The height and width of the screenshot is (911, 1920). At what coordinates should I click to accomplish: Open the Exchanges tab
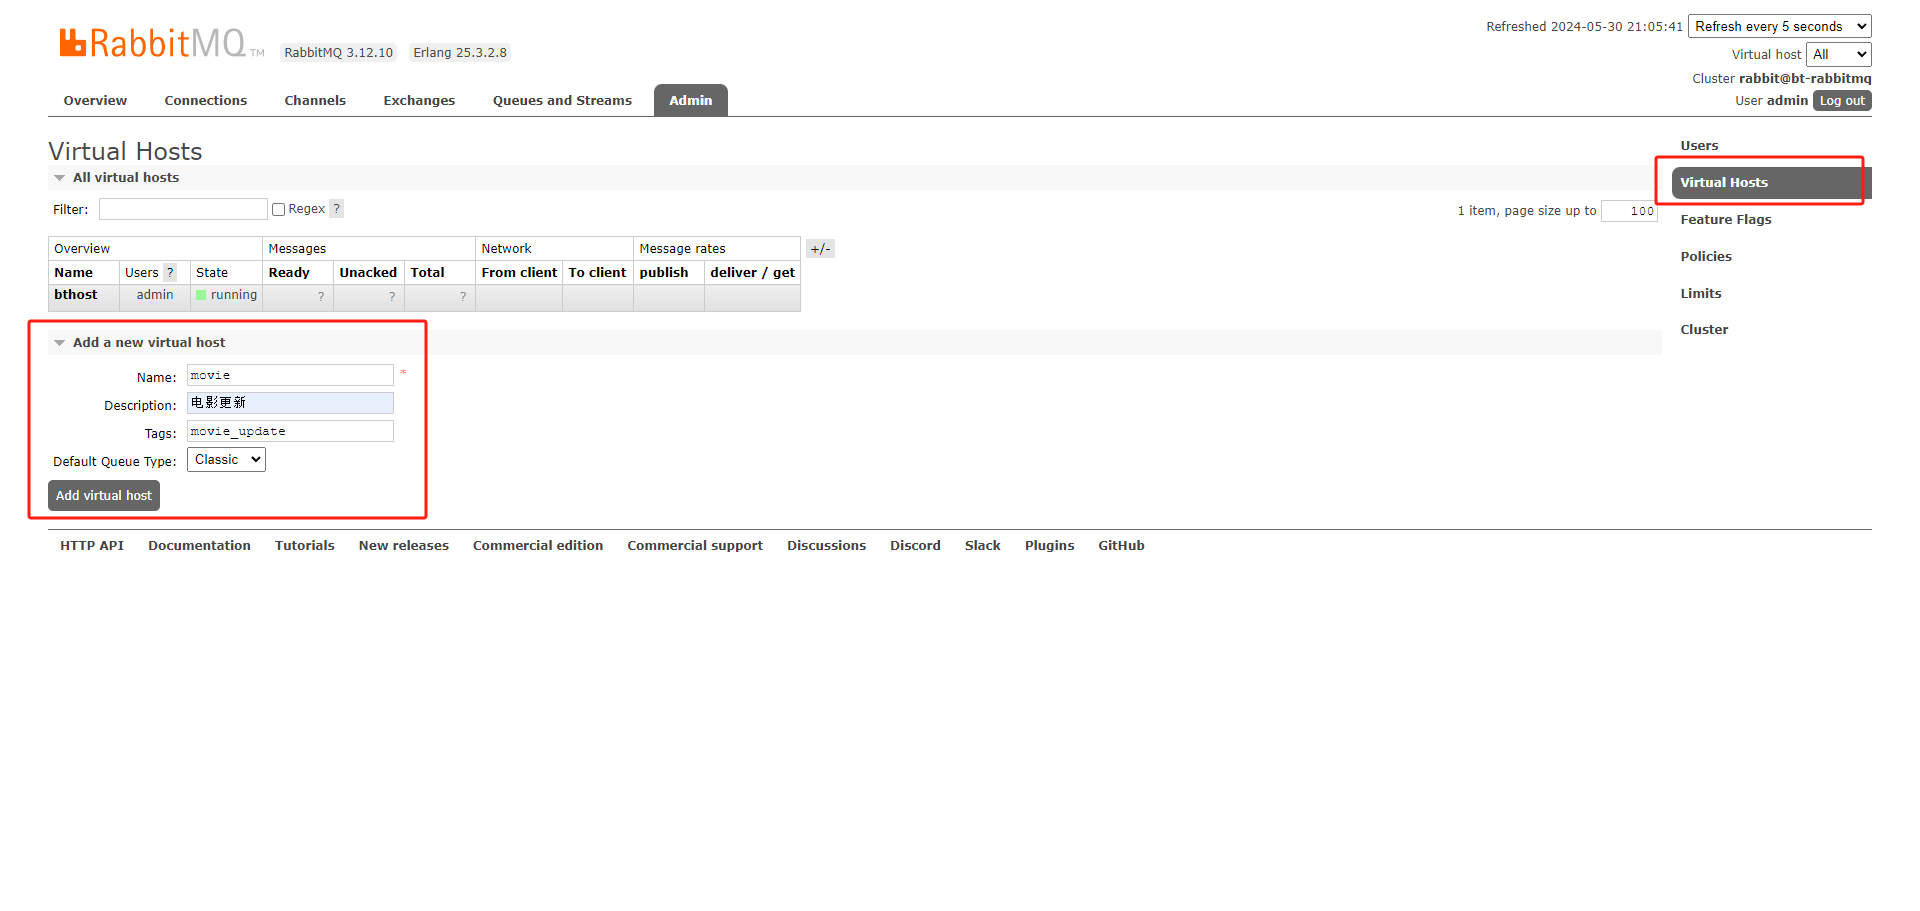tap(419, 101)
